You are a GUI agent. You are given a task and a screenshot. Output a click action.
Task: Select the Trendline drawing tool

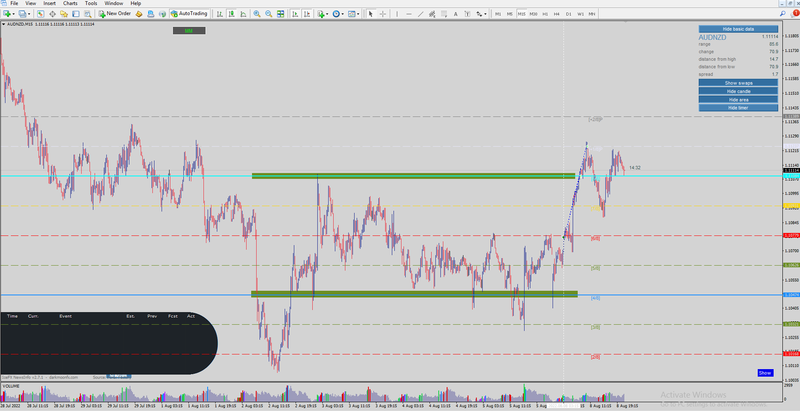point(420,14)
